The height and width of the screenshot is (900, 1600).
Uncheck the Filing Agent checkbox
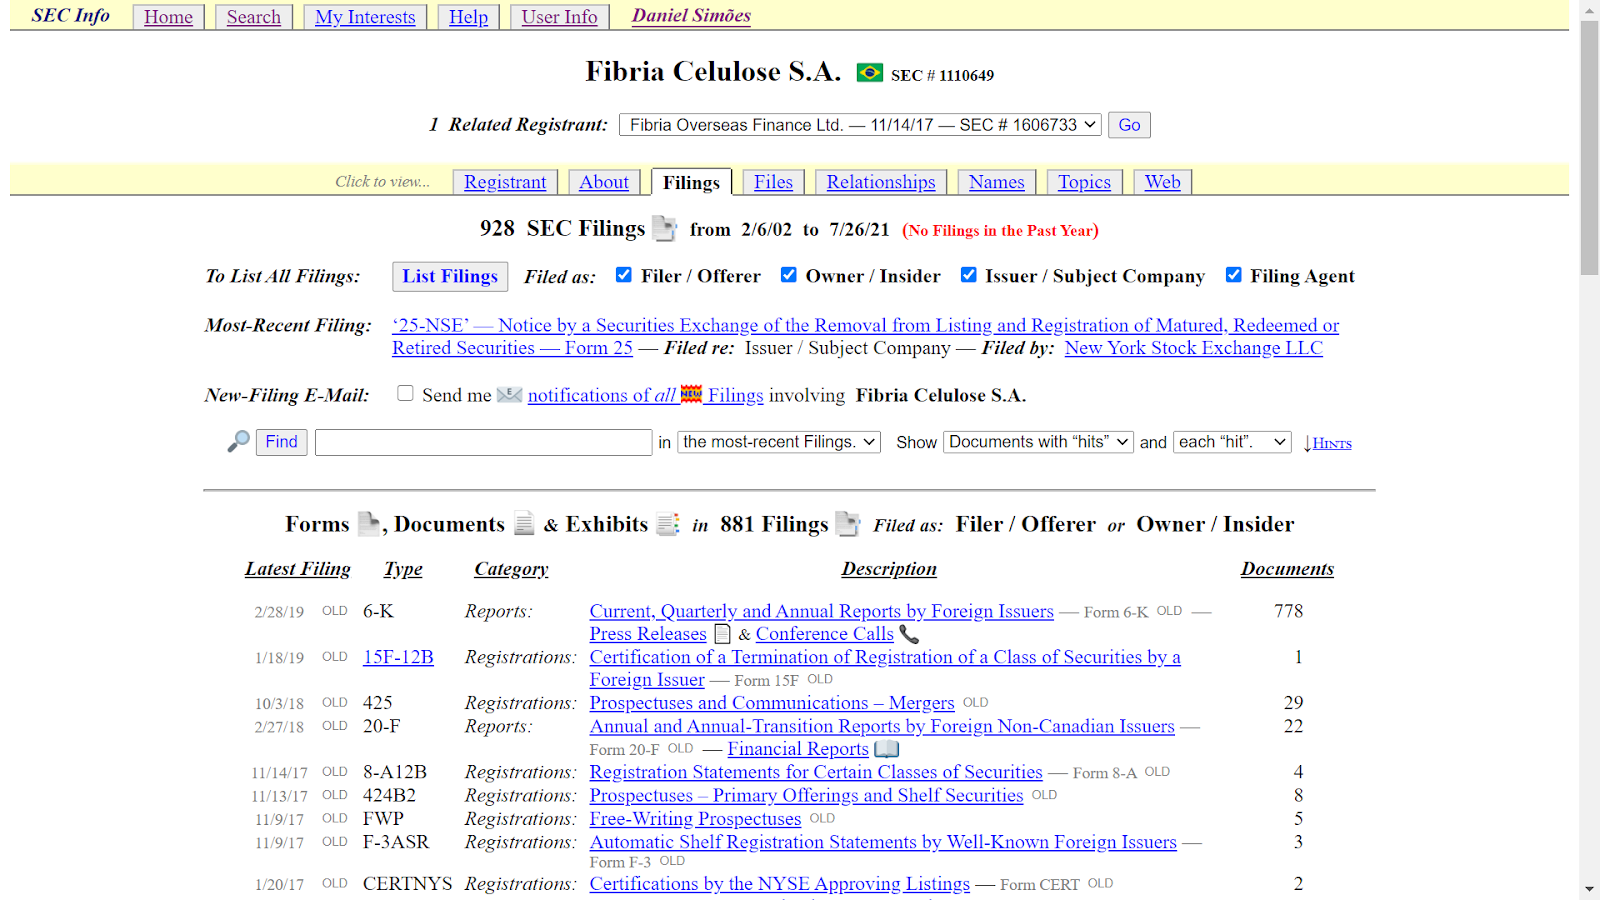(1234, 275)
